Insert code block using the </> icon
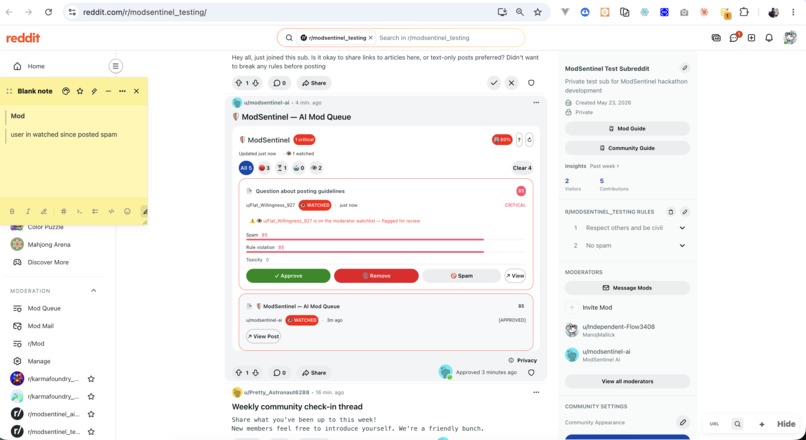This screenshot has height=440, width=806. pos(111,211)
